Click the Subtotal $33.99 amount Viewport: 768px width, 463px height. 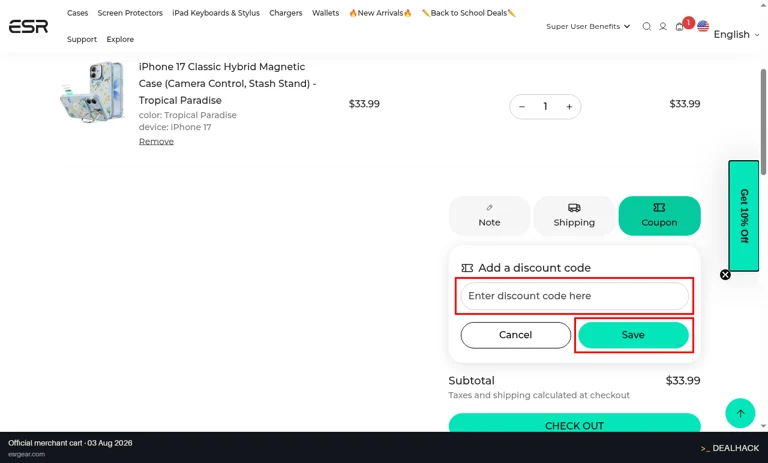pos(683,381)
